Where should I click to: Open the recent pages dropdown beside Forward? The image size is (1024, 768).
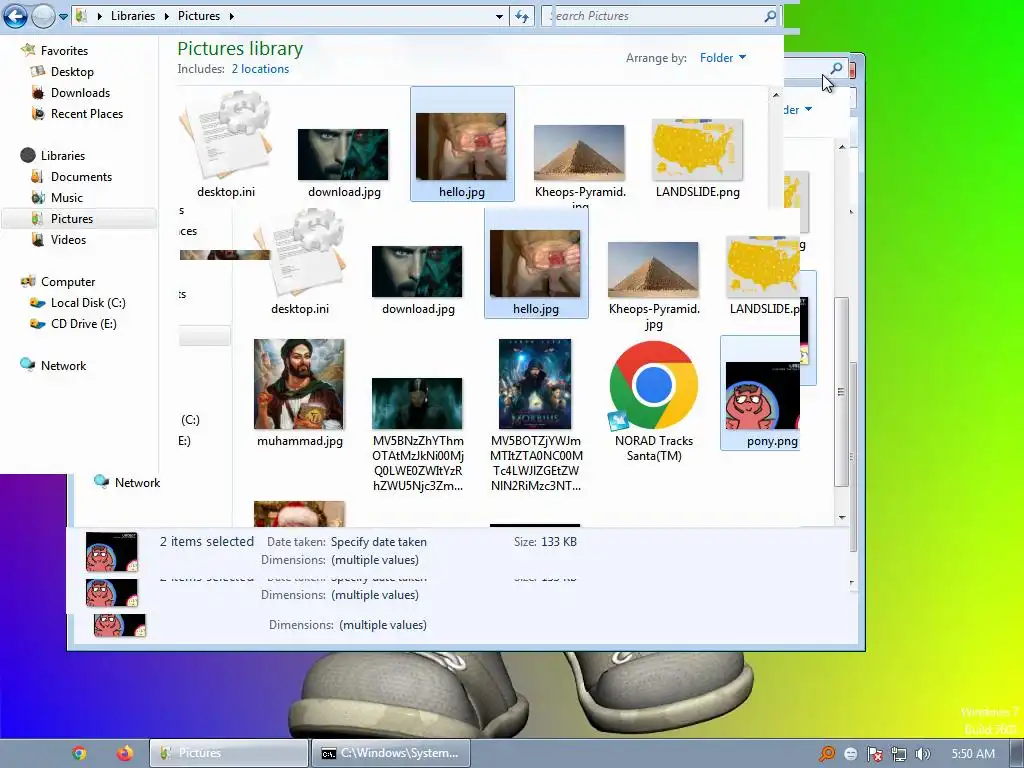(63, 16)
